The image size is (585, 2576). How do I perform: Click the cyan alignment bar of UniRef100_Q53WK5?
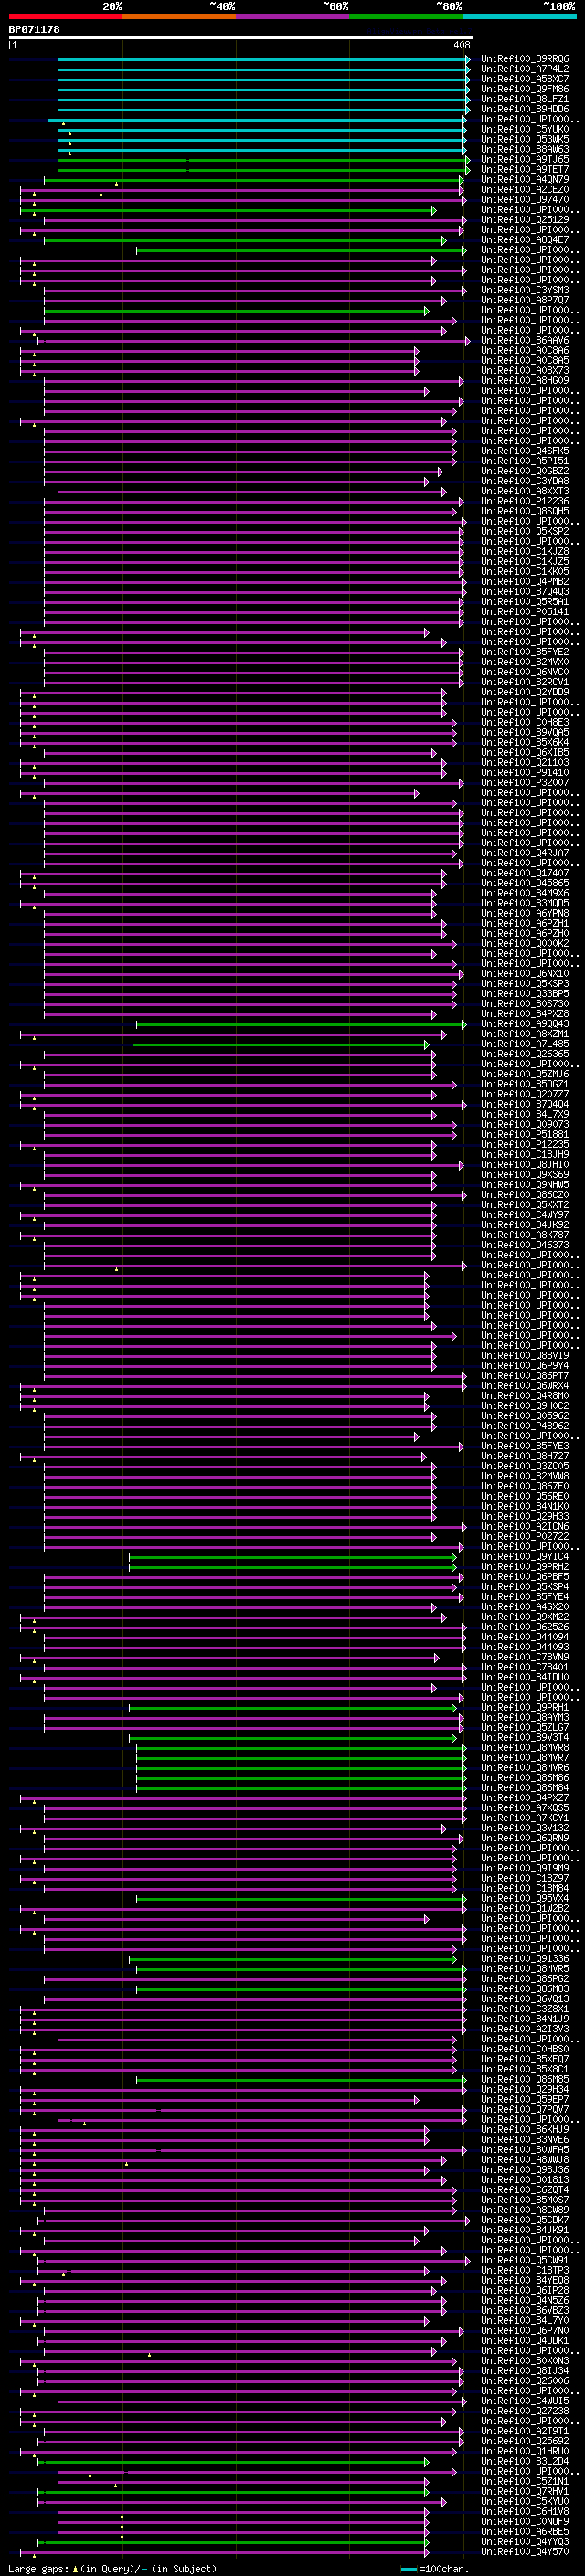(x=262, y=140)
